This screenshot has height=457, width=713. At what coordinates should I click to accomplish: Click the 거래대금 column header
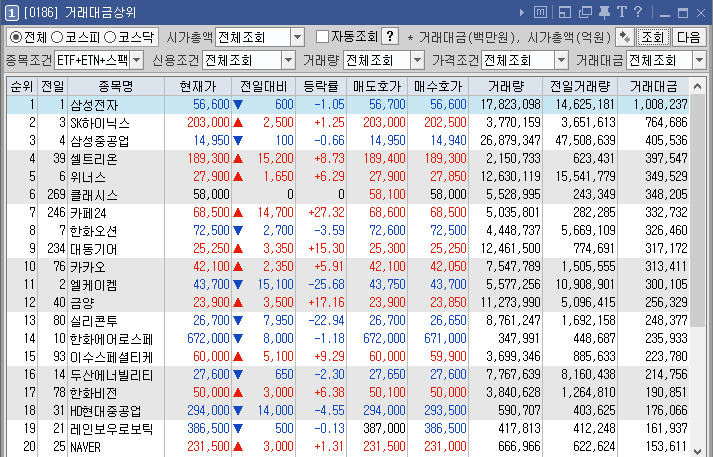(x=653, y=86)
